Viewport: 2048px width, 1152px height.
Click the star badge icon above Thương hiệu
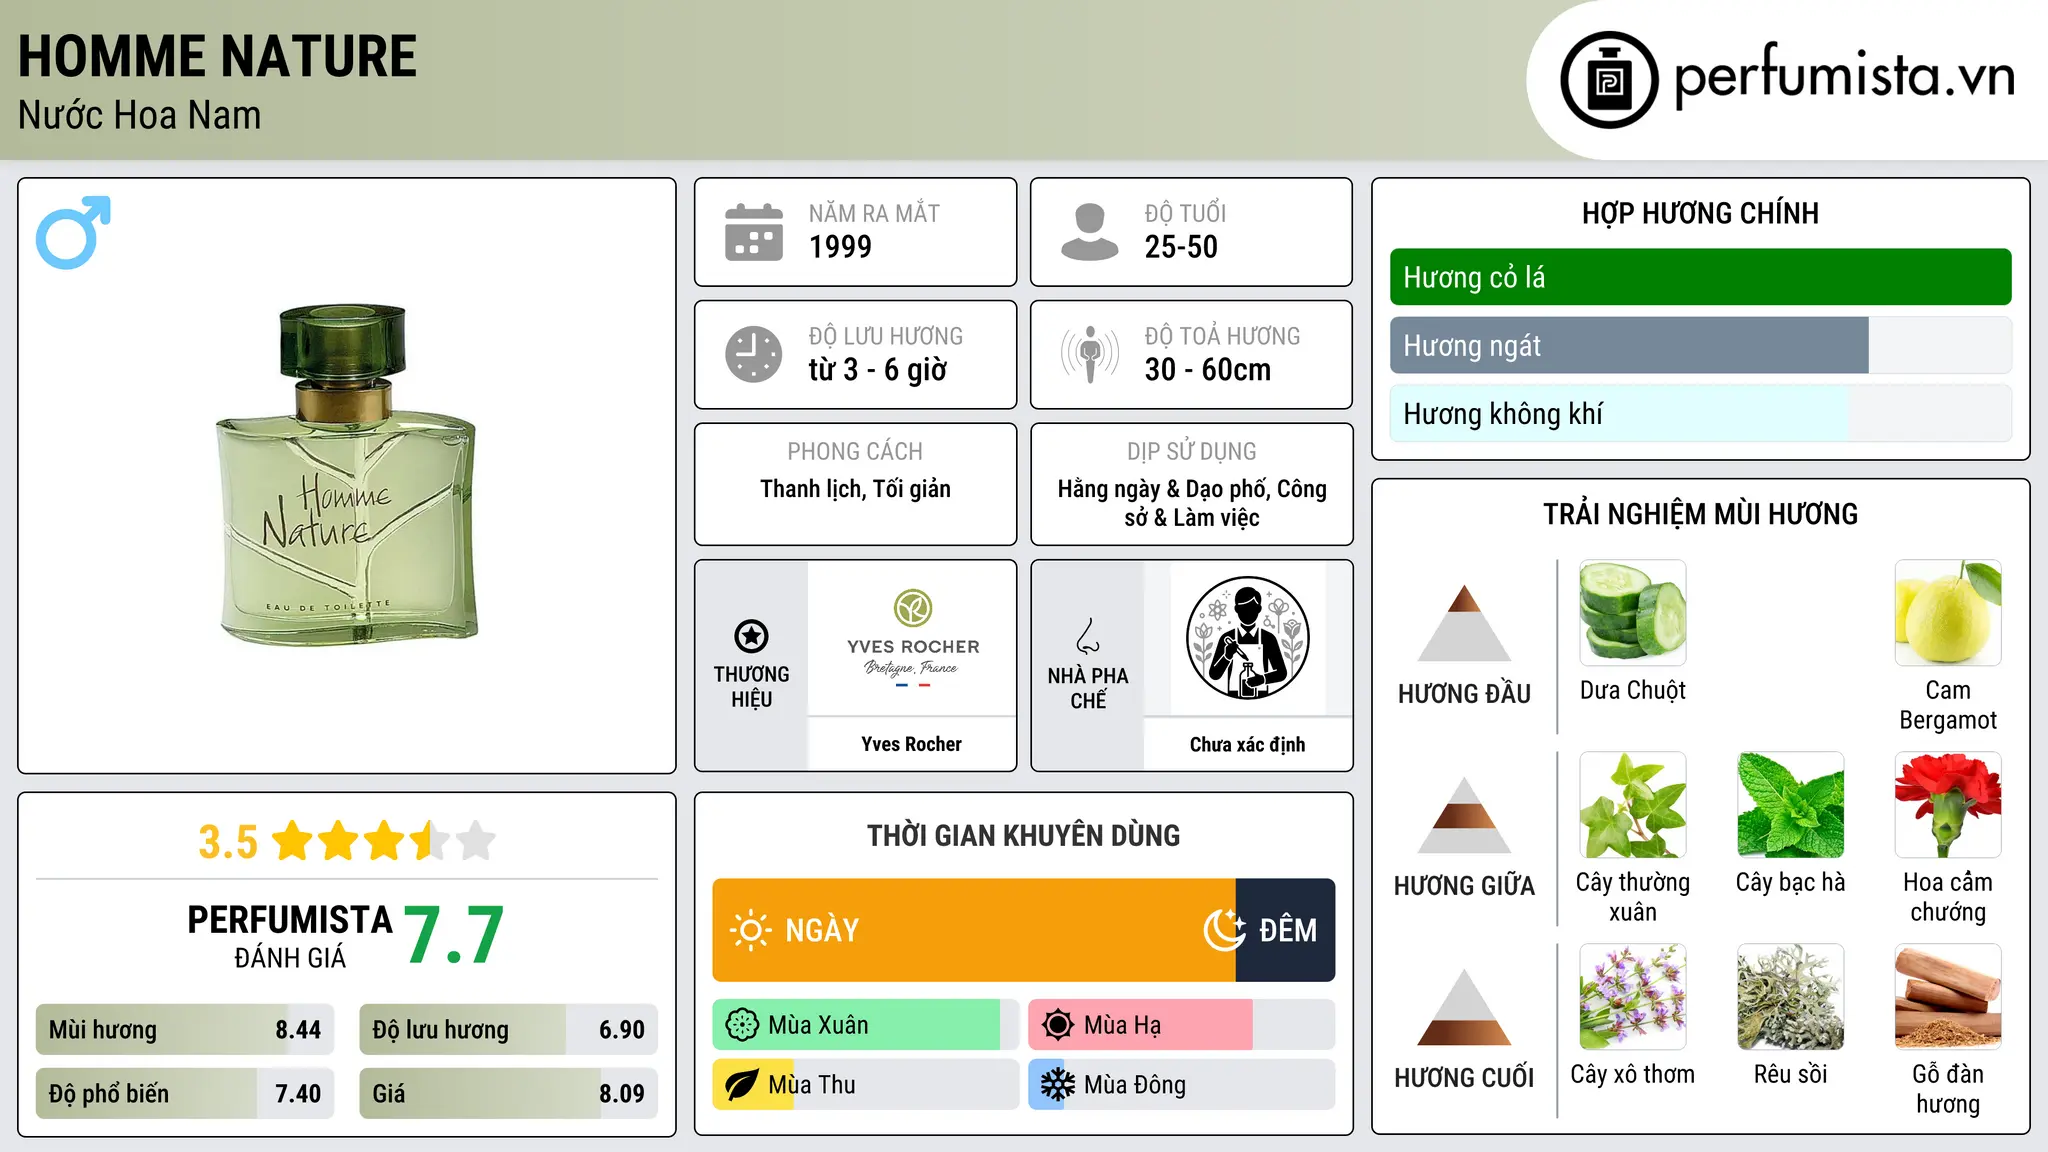751,636
